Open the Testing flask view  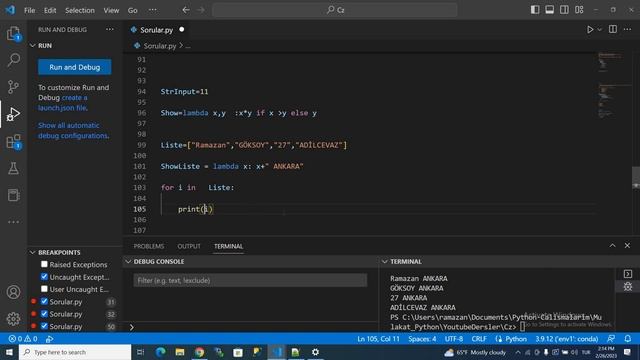(x=13, y=168)
